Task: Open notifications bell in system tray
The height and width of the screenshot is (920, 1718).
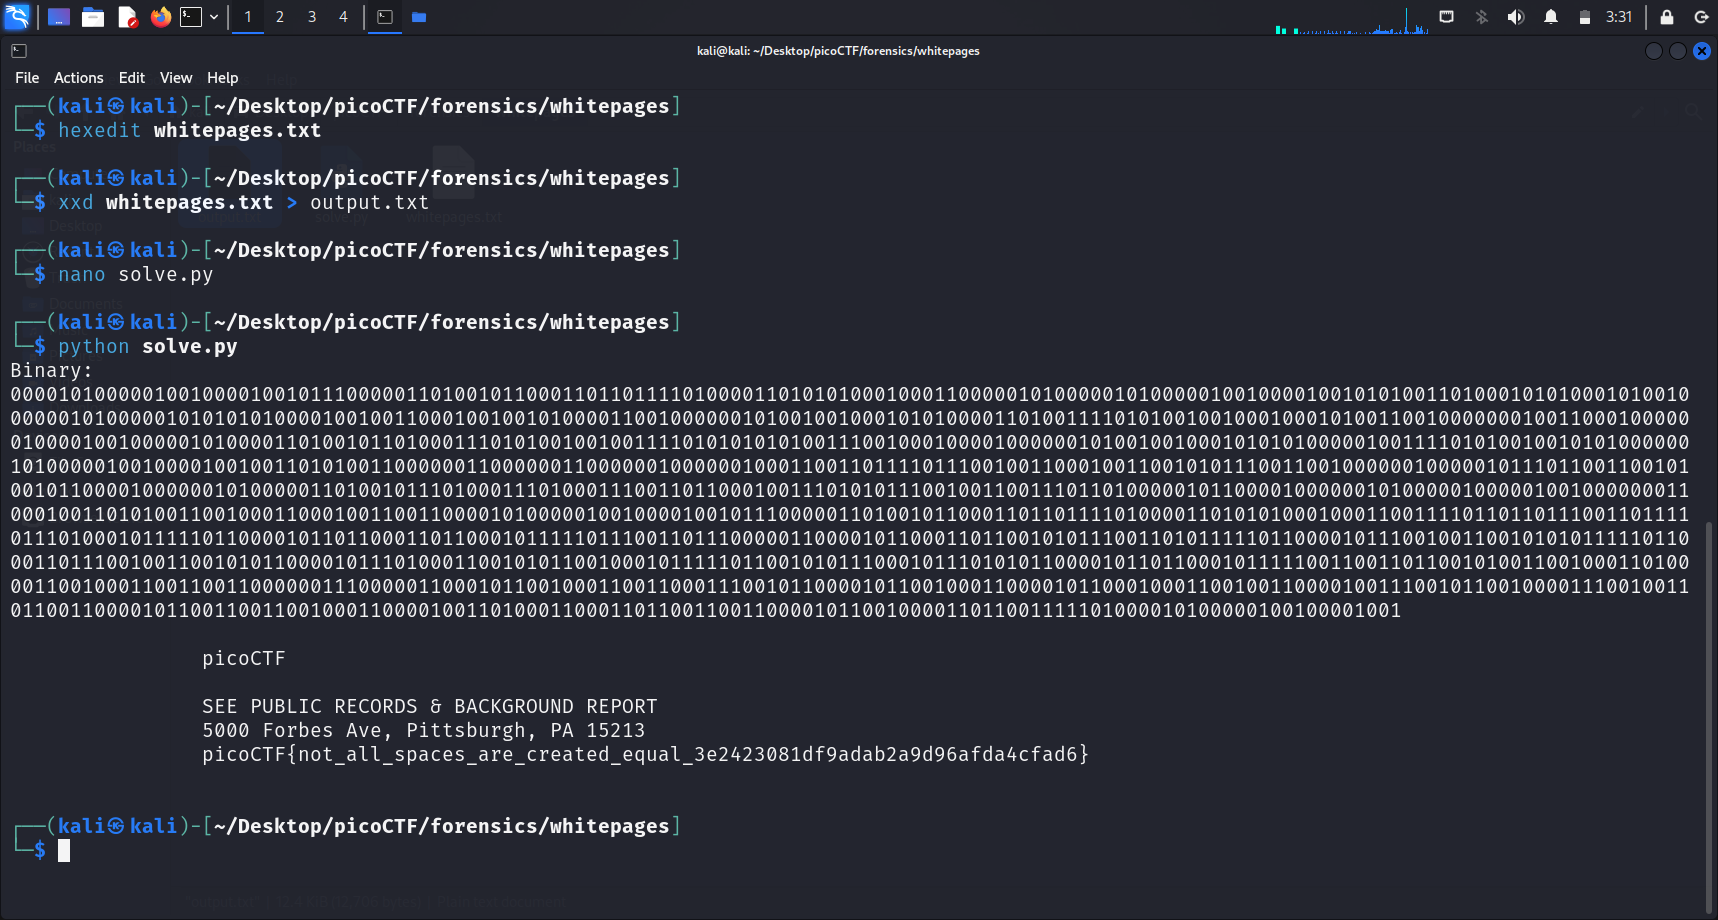Action: pyautogui.click(x=1551, y=17)
